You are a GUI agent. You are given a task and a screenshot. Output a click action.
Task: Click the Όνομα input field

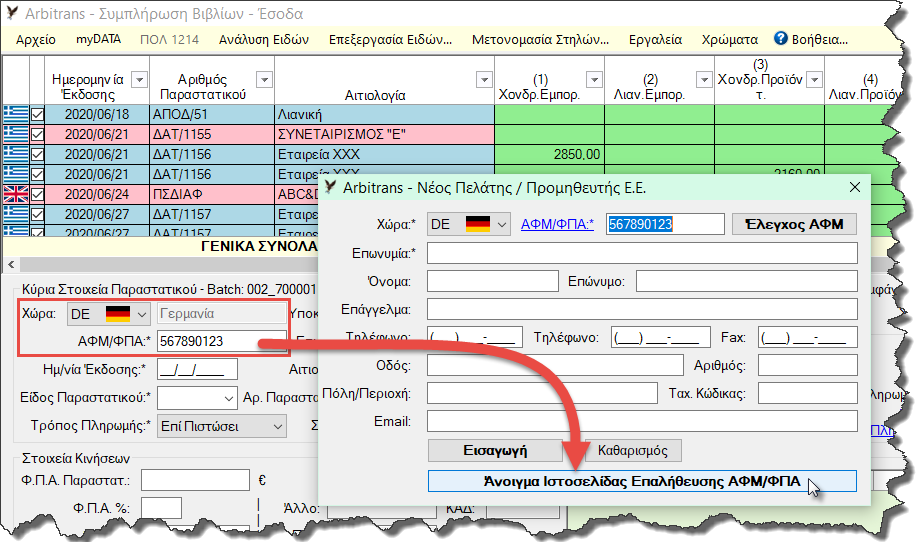(x=492, y=282)
